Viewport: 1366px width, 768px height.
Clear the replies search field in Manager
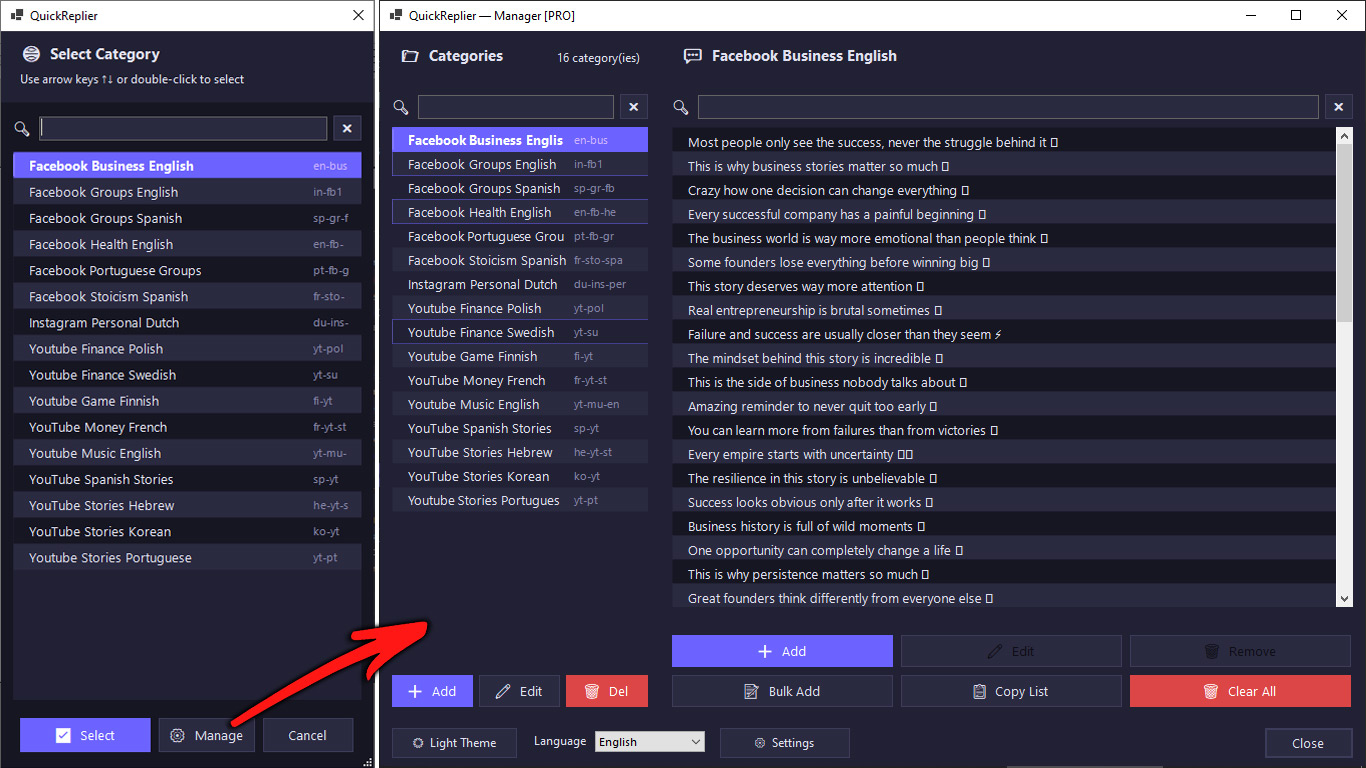[x=1339, y=107]
